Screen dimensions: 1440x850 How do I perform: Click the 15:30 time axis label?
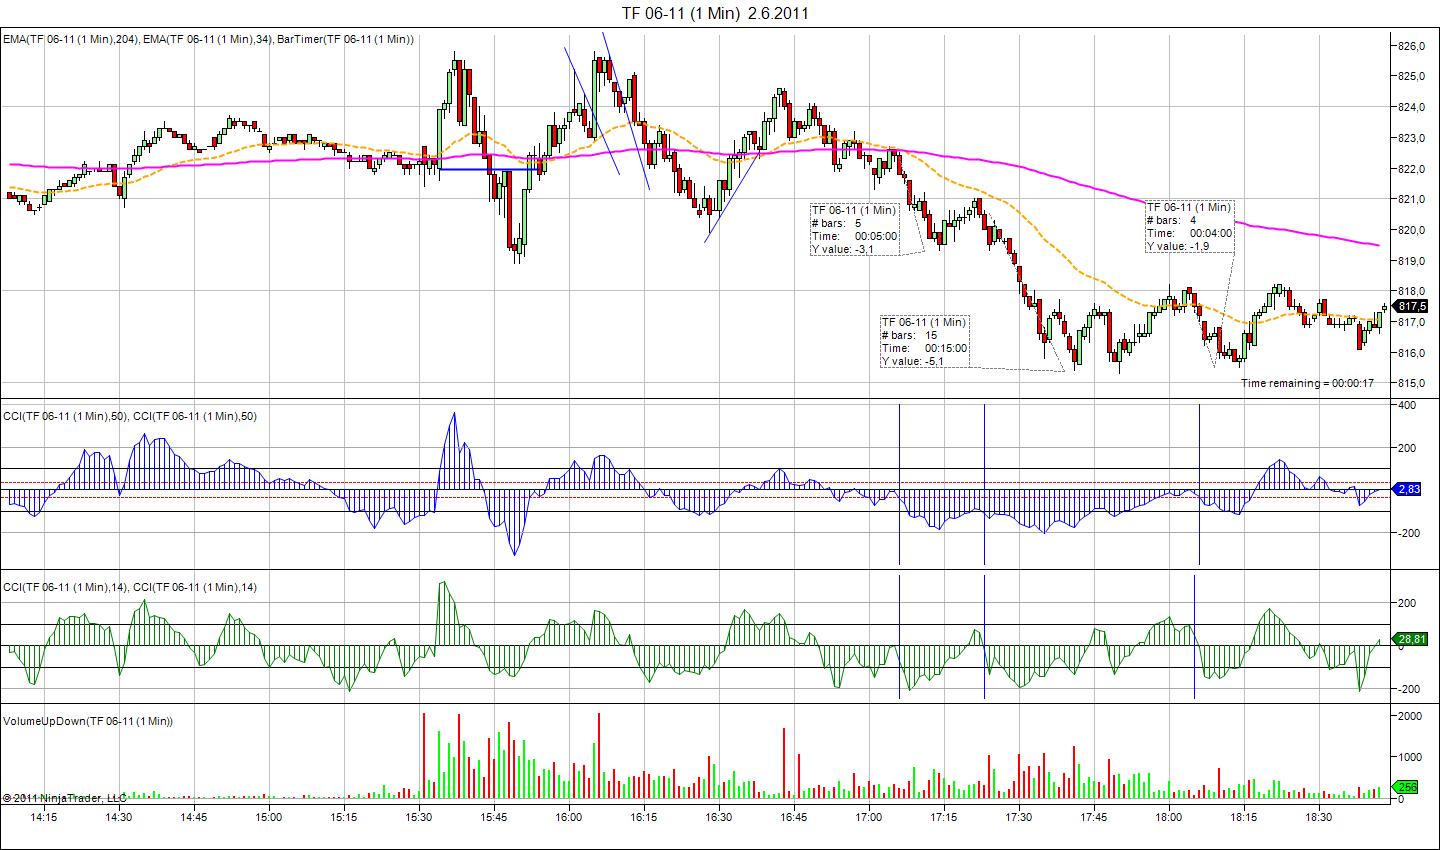point(418,817)
